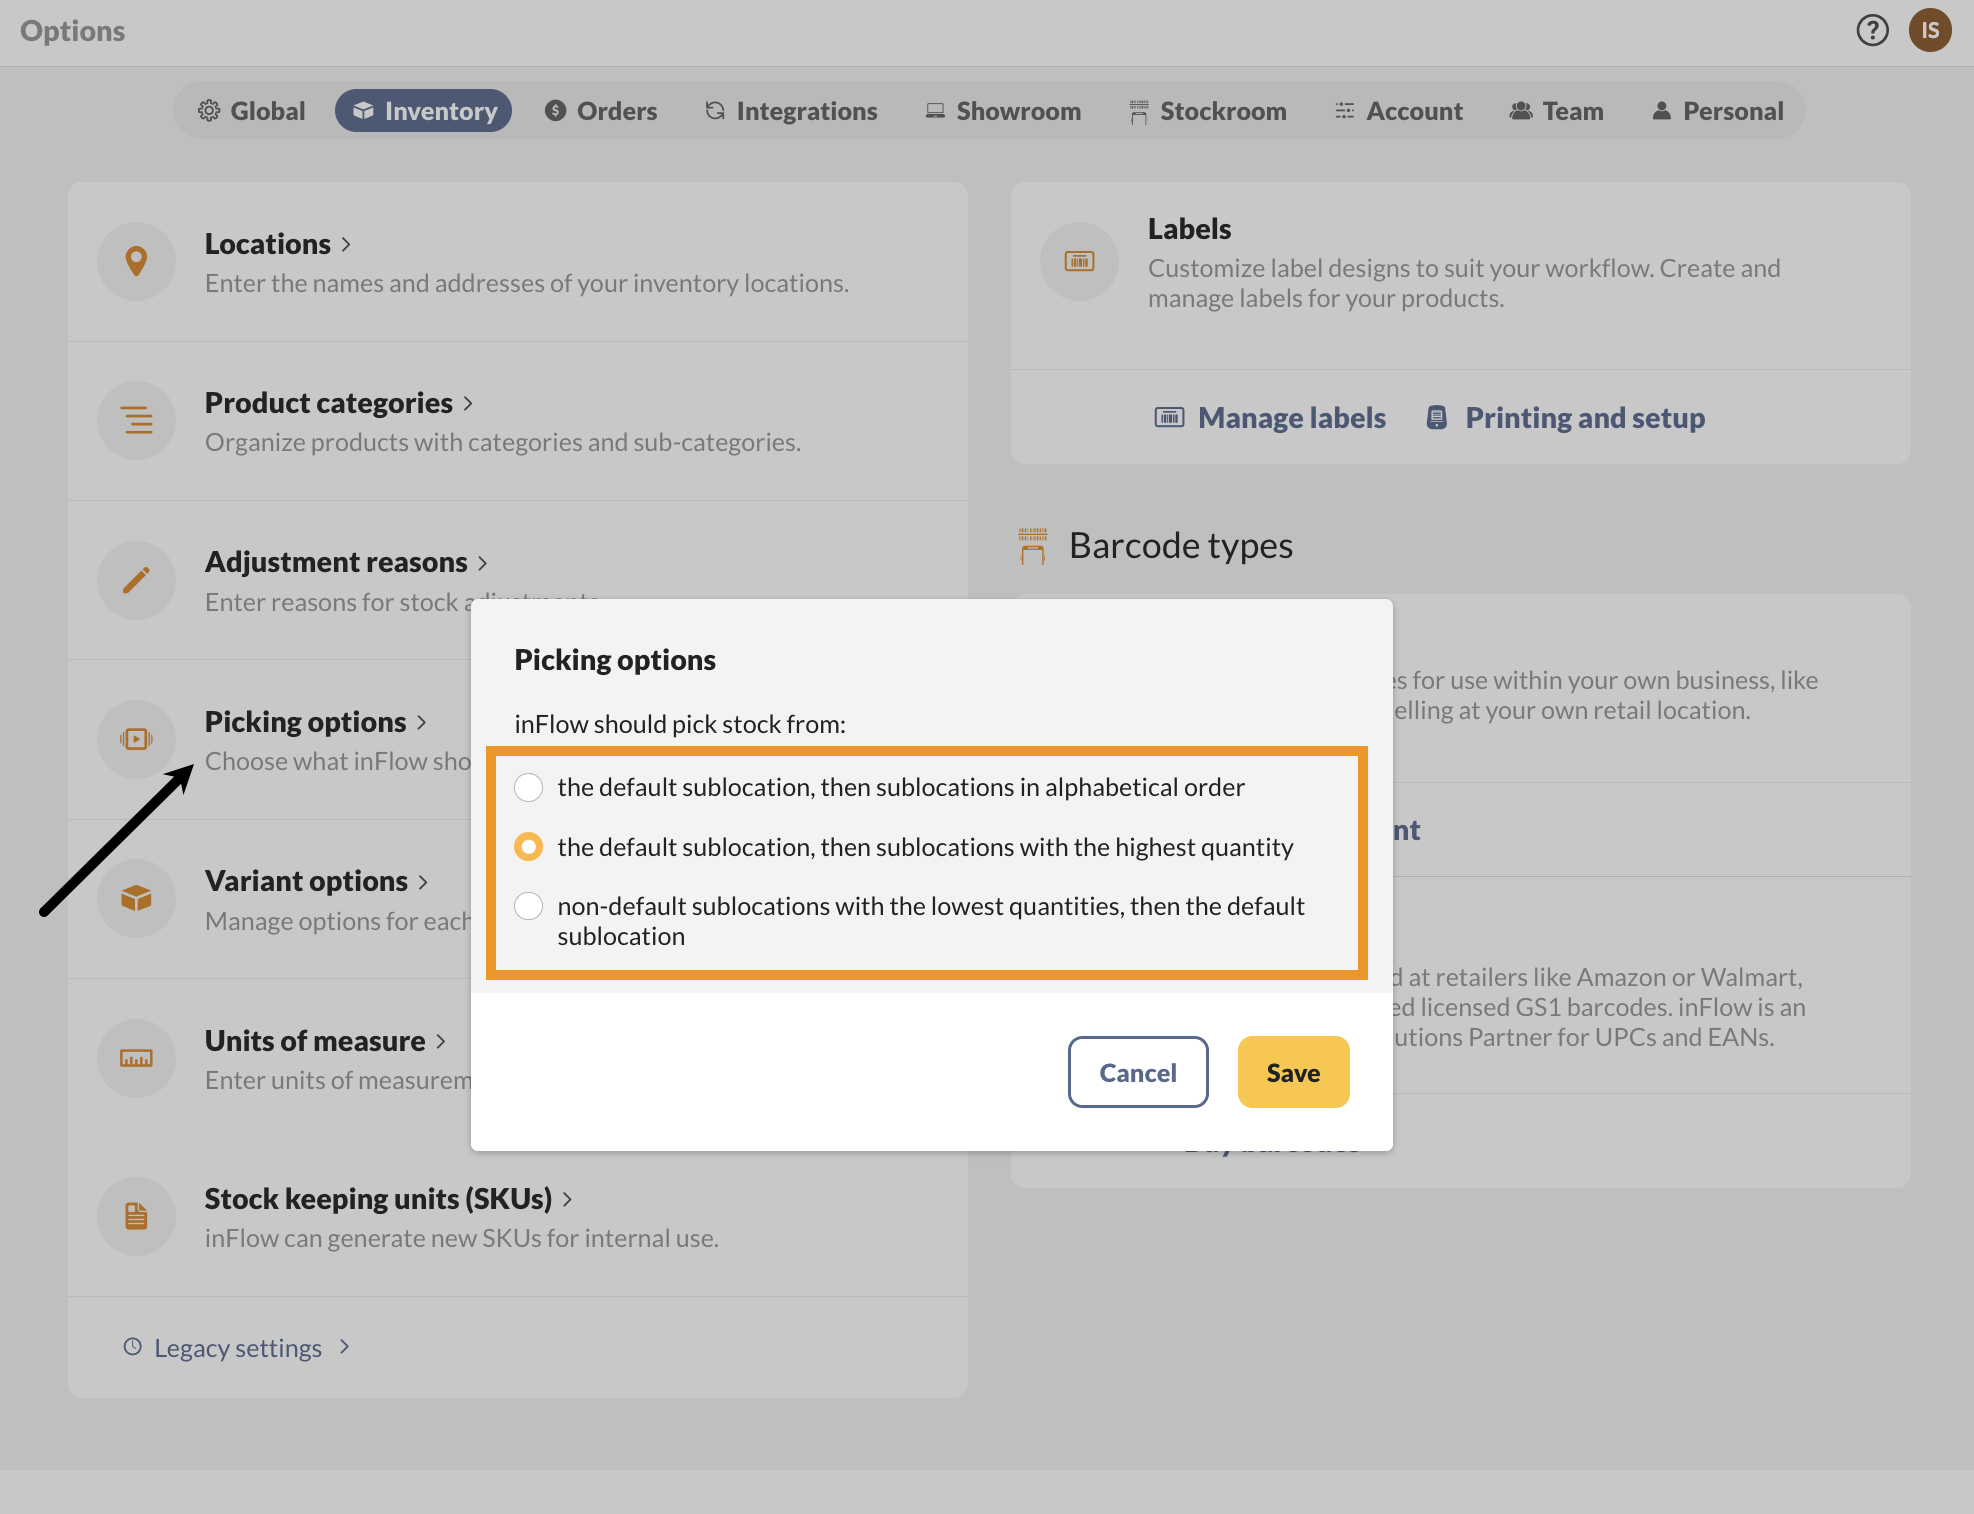This screenshot has height=1514, width=1974.
Task: Select lowest quantities non-default sublocation option
Action: (x=529, y=906)
